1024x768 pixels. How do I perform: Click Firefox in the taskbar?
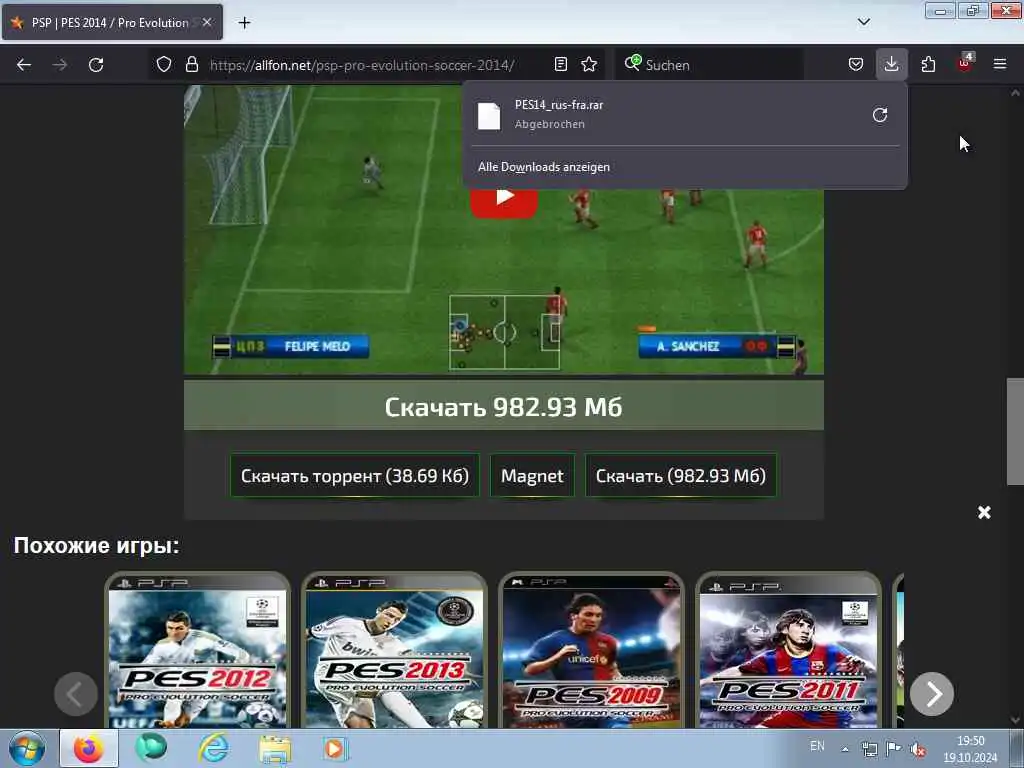pyautogui.click(x=89, y=748)
